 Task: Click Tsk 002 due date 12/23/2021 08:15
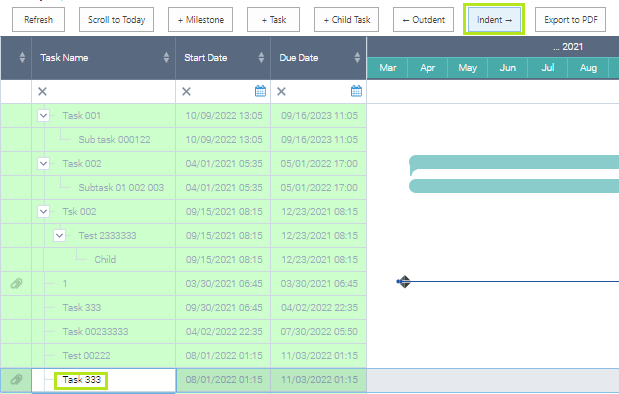(x=319, y=212)
